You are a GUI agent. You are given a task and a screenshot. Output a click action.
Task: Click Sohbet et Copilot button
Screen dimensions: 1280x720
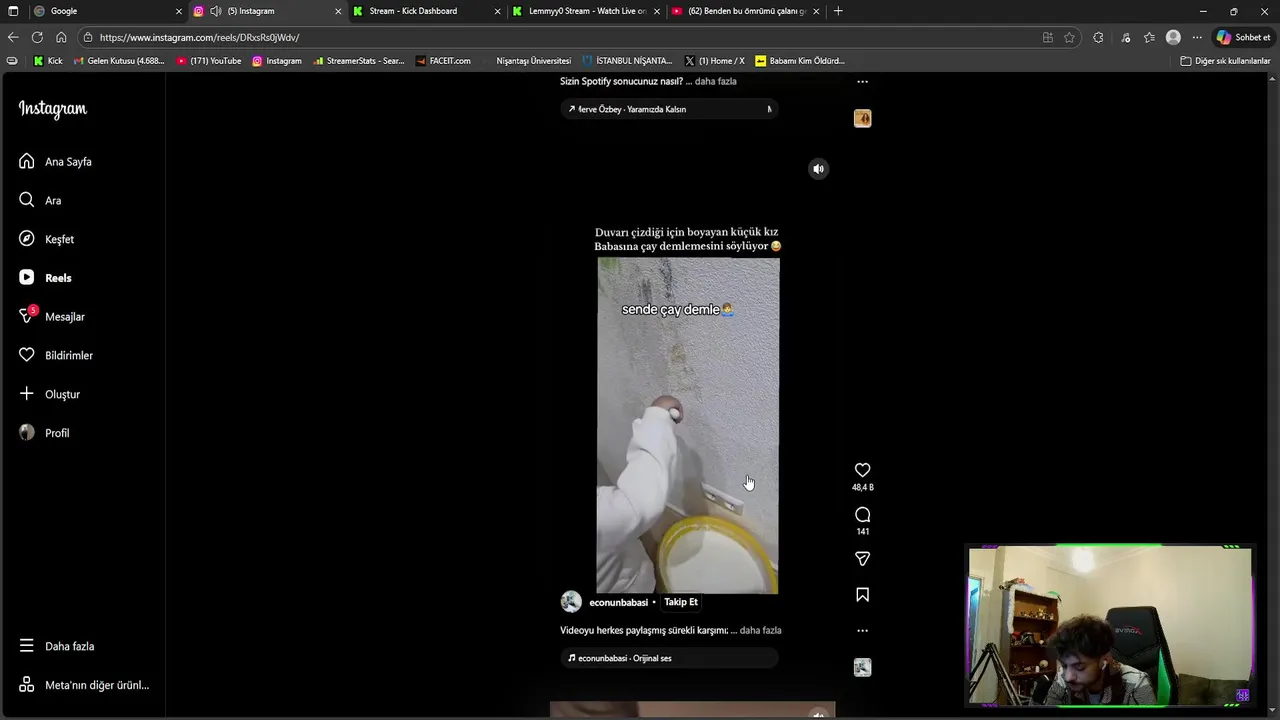coord(1243,37)
